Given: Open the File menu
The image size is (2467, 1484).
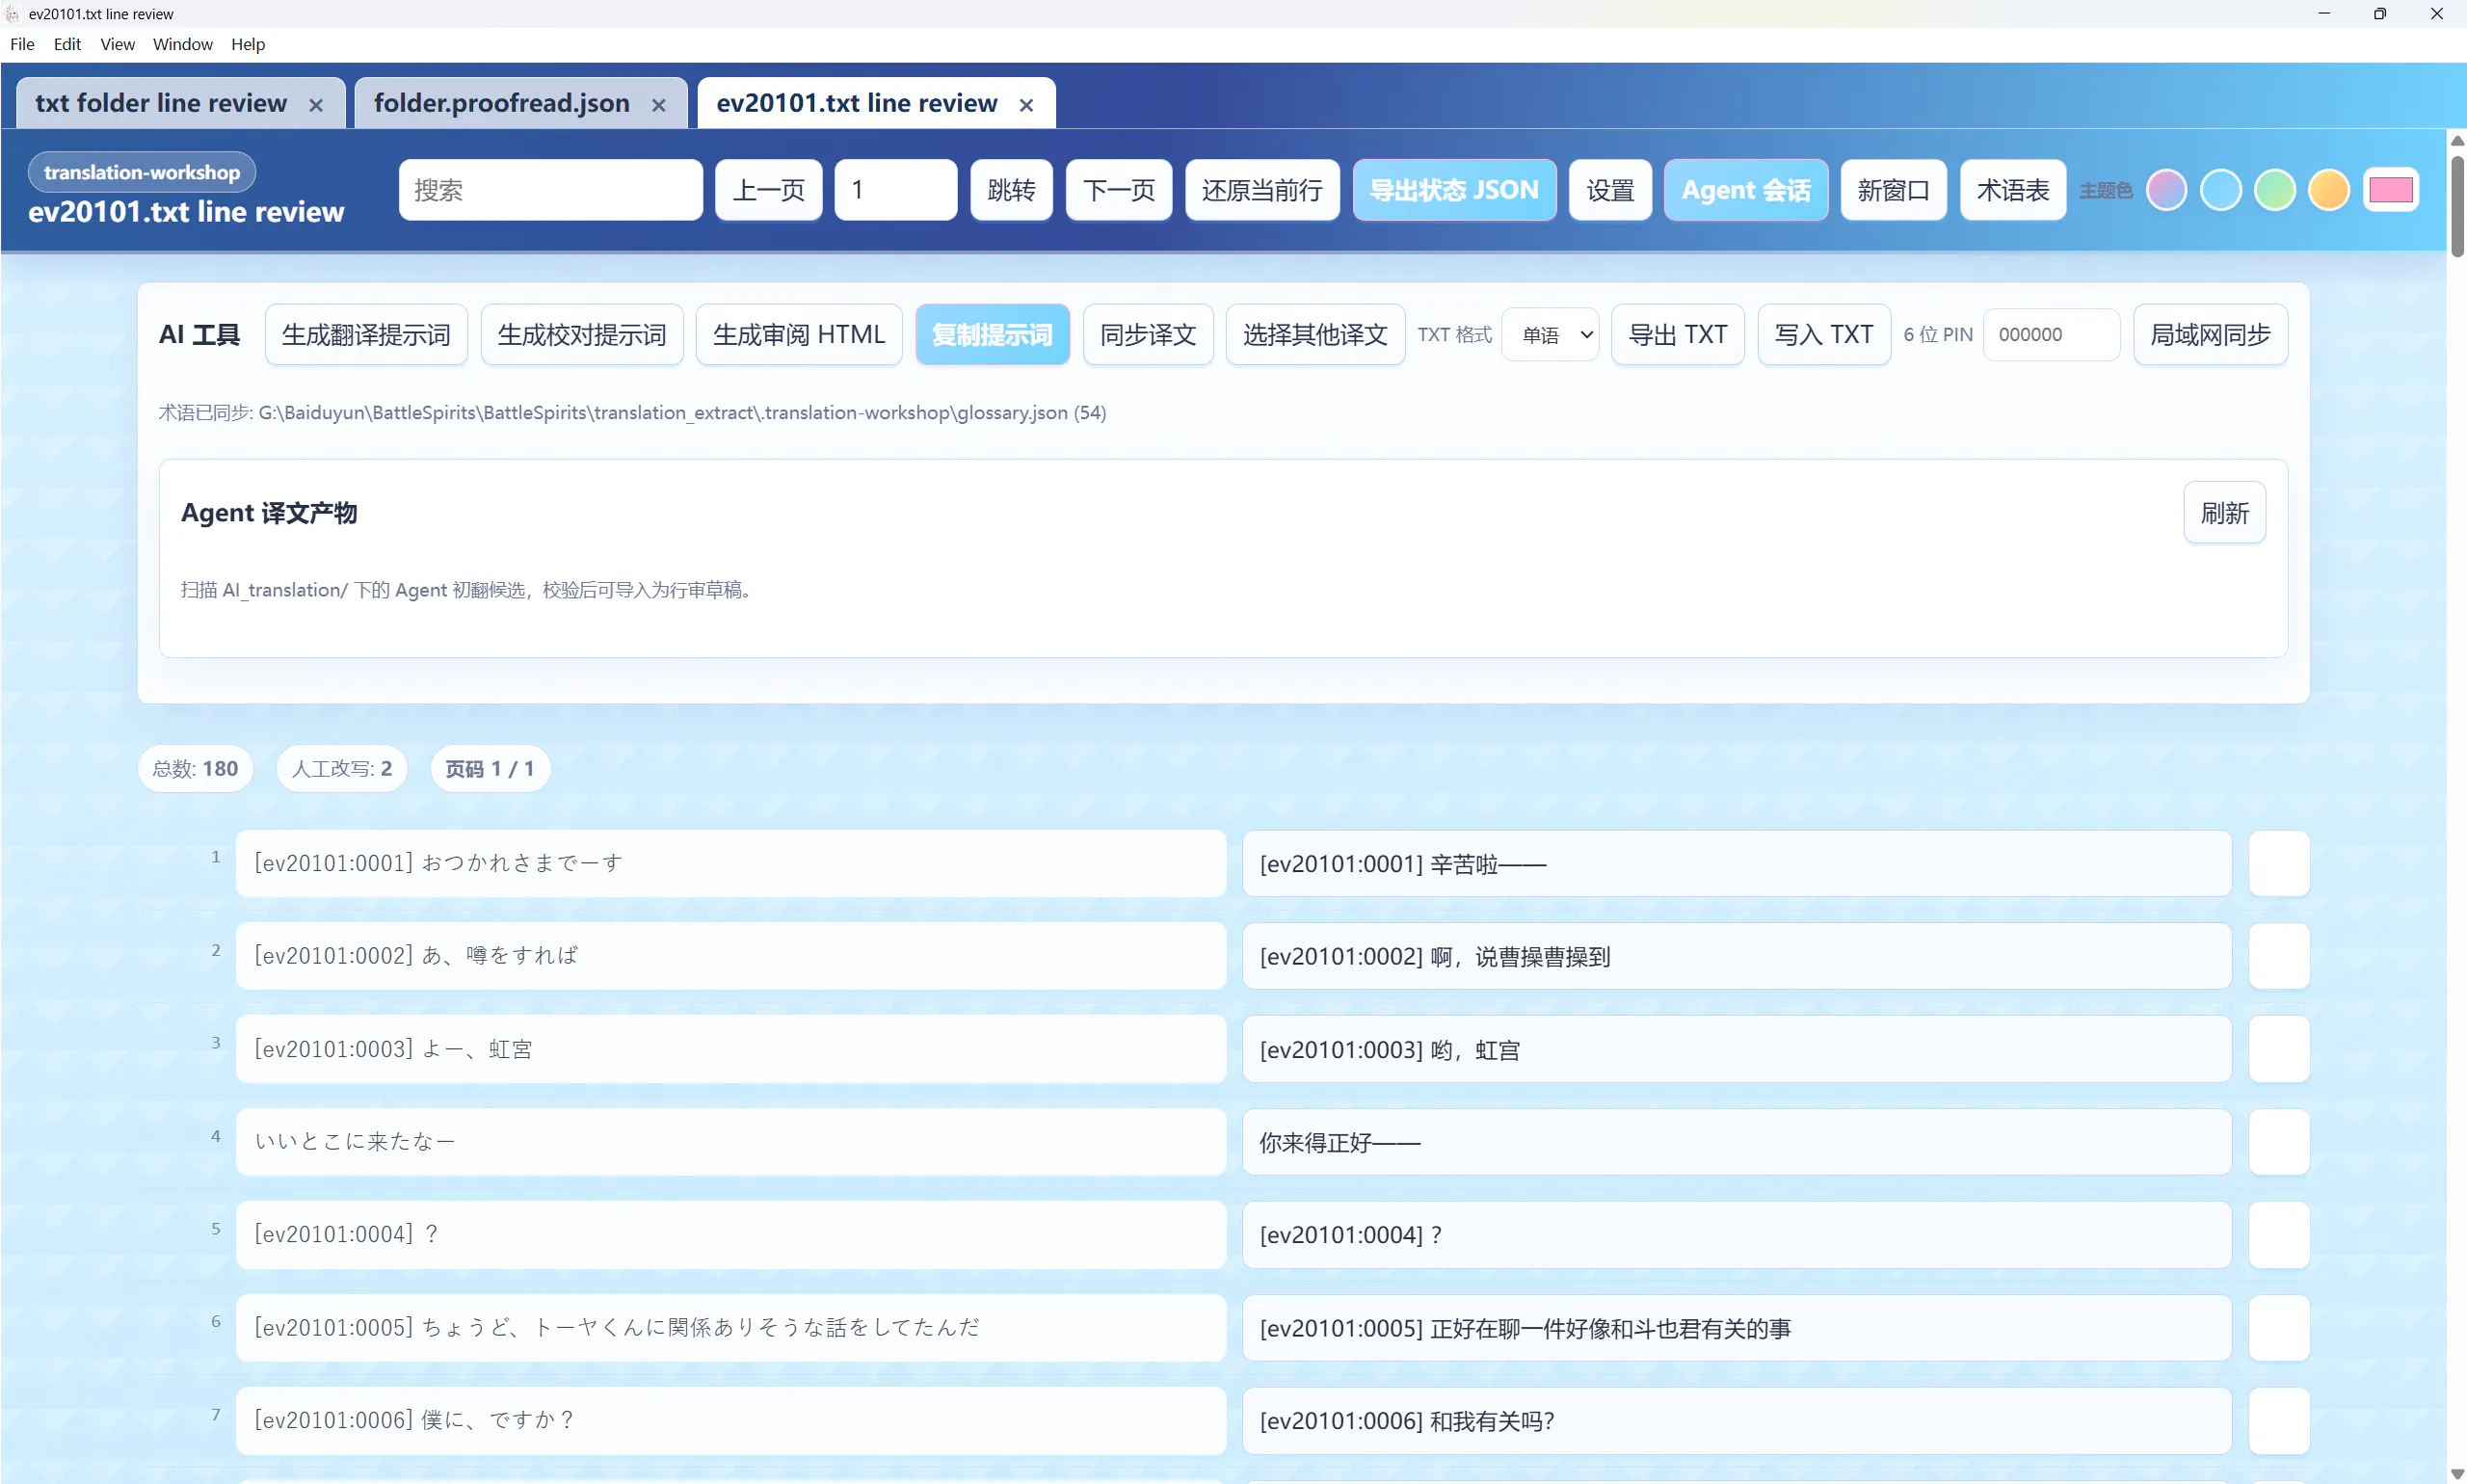Looking at the screenshot, I should coord(22,44).
